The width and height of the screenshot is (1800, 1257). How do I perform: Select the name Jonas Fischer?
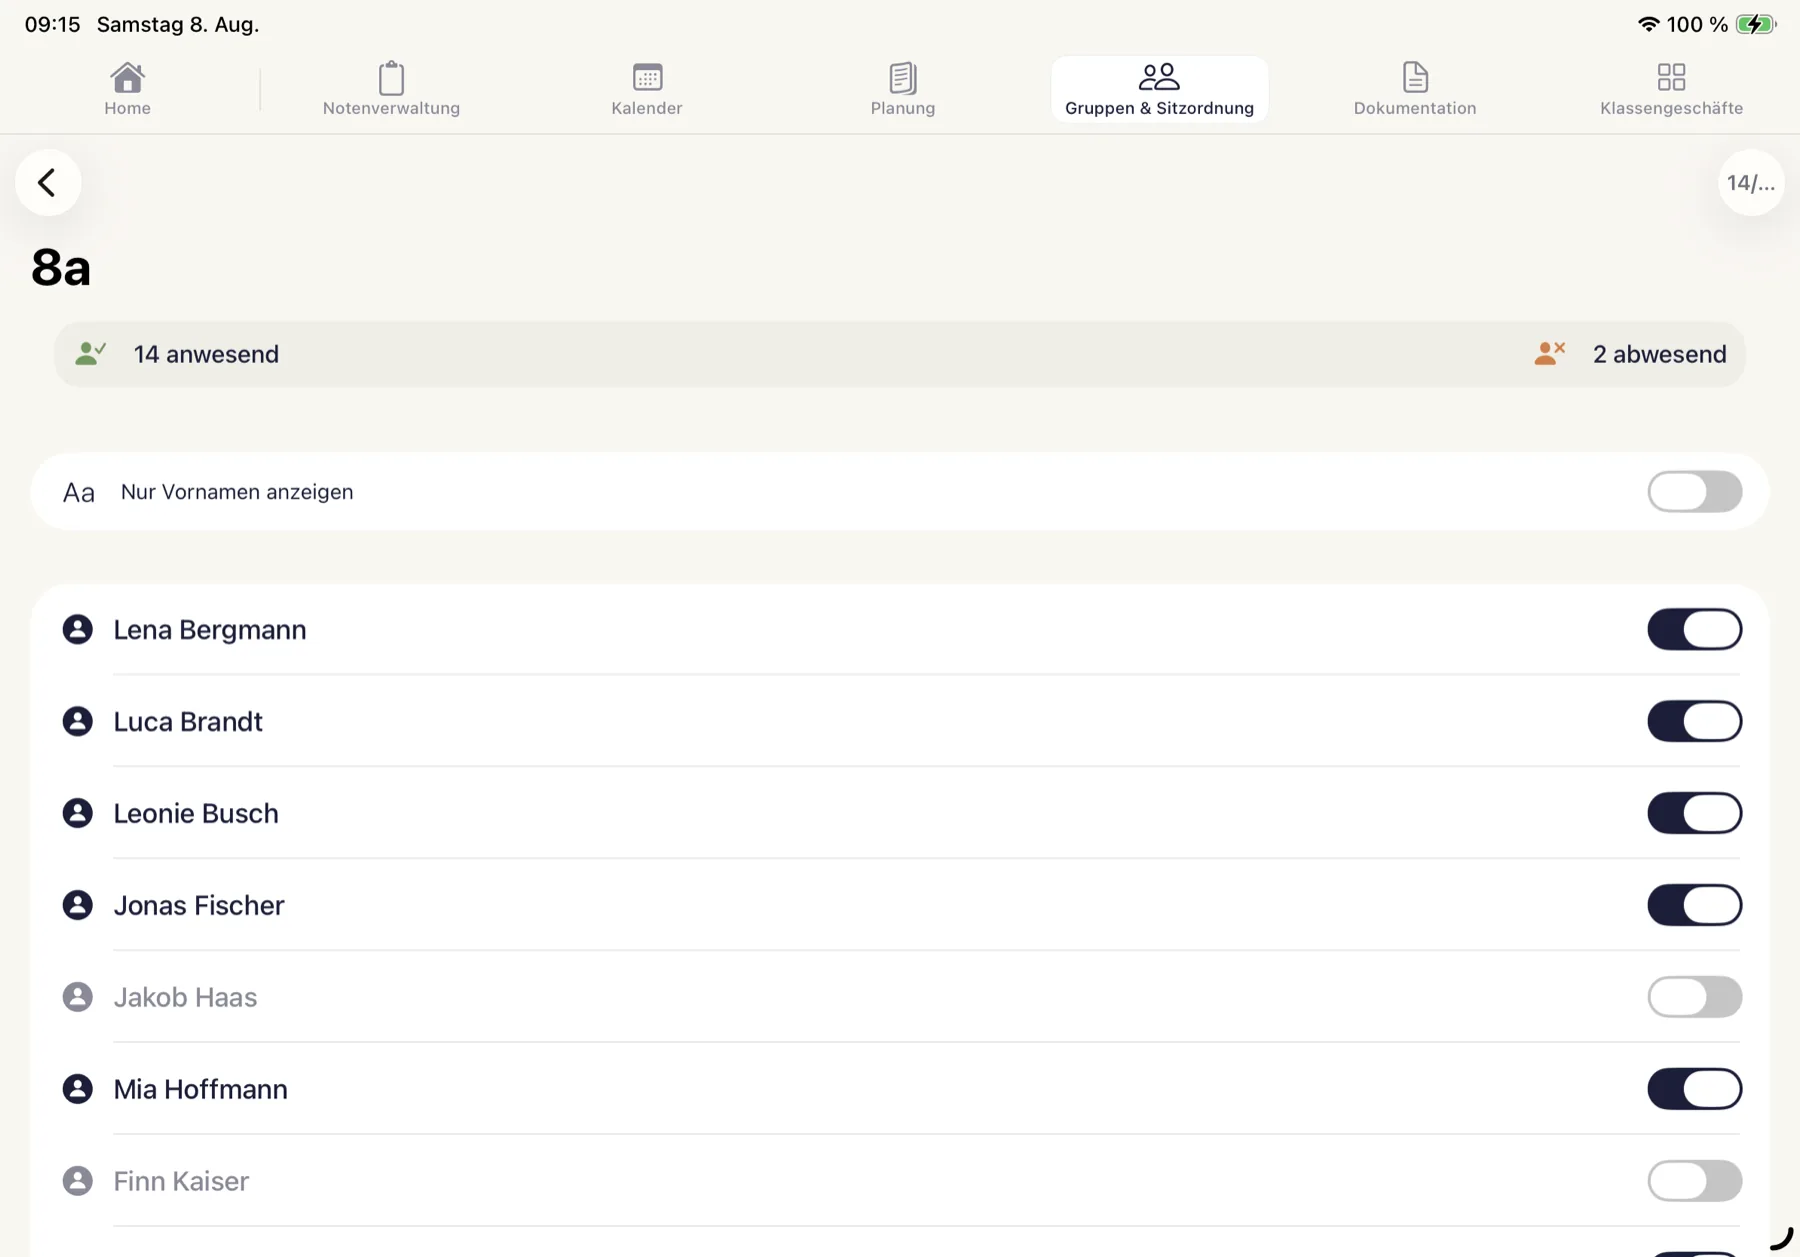(199, 906)
